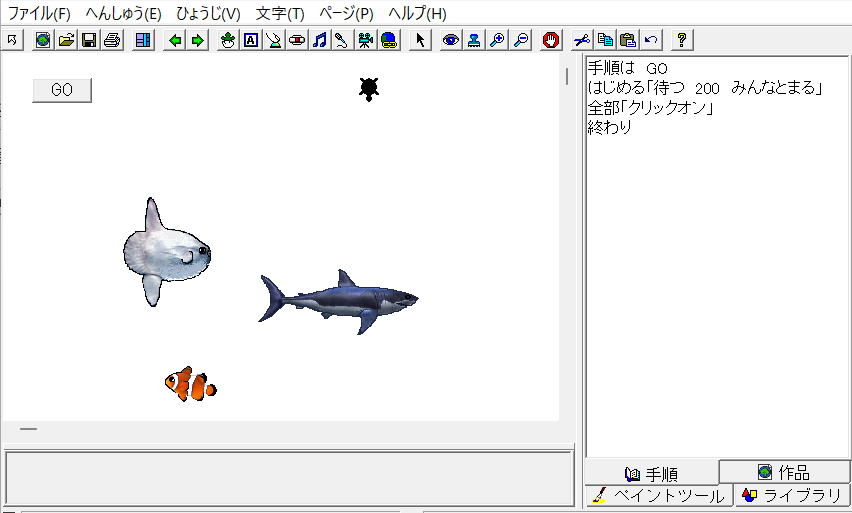The width and height of the screenshot is (852, 513).
Task: Paste using the clipboard icon
Action: [628, 40]
